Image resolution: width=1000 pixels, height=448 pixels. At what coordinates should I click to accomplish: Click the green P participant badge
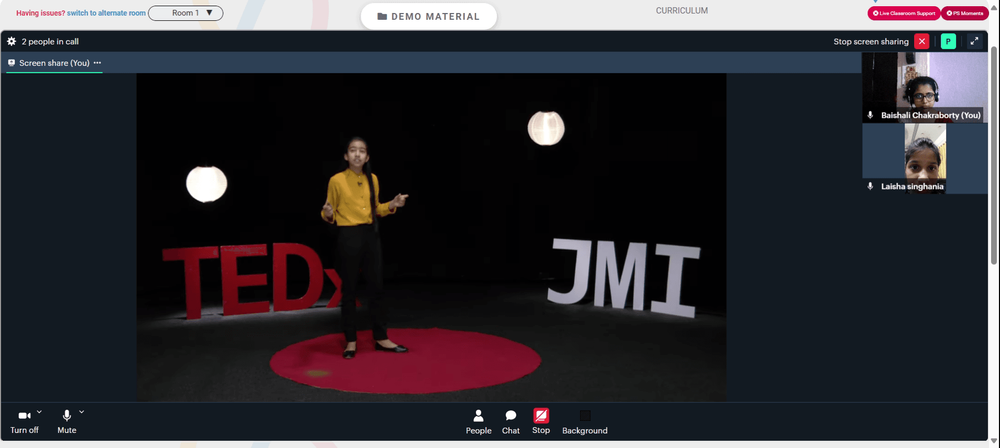click(948, 41)
